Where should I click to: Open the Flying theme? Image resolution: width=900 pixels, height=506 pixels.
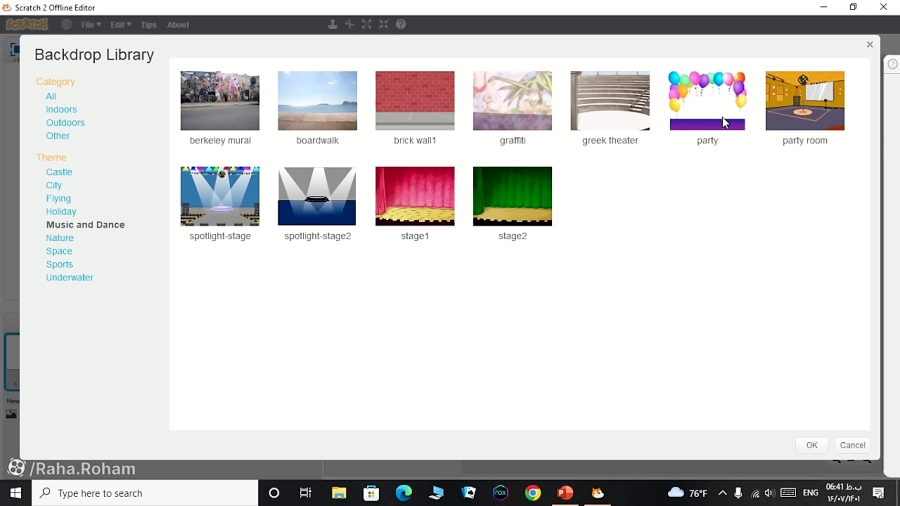point(59,198)
